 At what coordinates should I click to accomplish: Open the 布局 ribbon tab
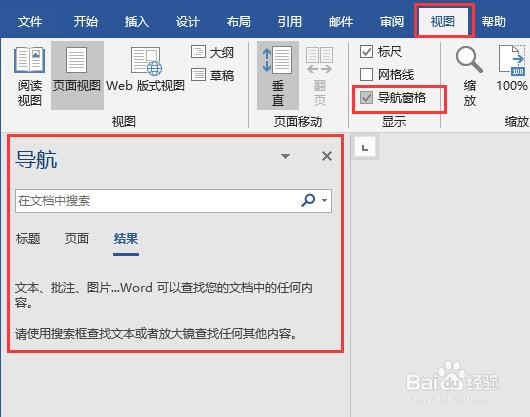coord(239,22)
